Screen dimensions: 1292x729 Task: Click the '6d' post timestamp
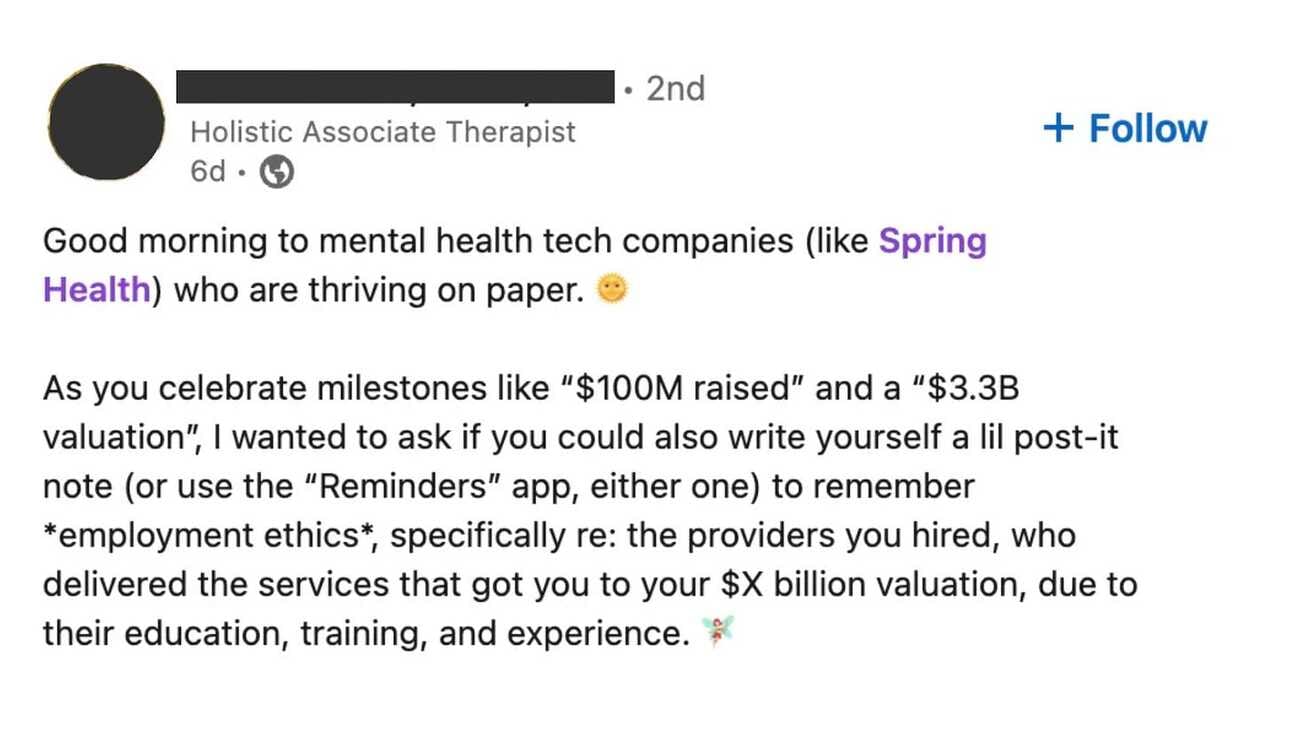(208, 172)
